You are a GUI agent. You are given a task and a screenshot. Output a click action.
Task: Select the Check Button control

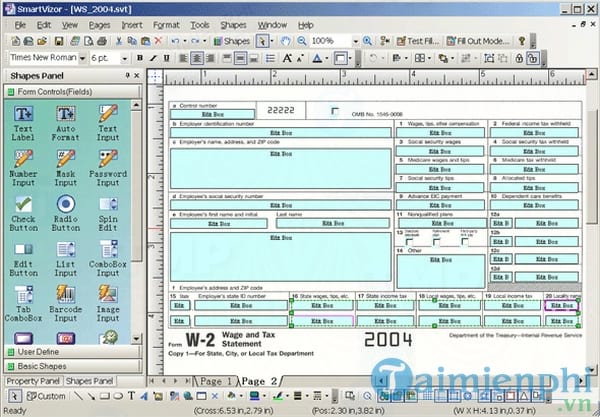(23, 213)
